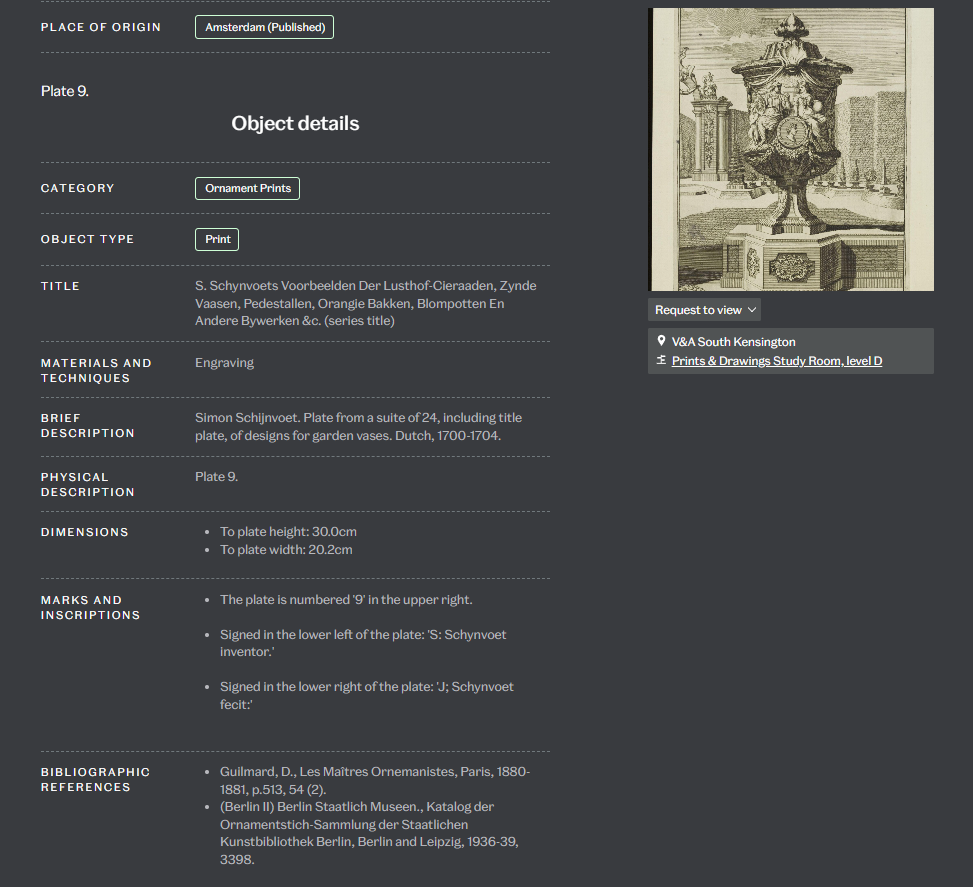Image resolution: width=973 pixels, height=887 pixels.
Task: Click the Engraving materials and techniques value
Action: (x=224, y=363)
